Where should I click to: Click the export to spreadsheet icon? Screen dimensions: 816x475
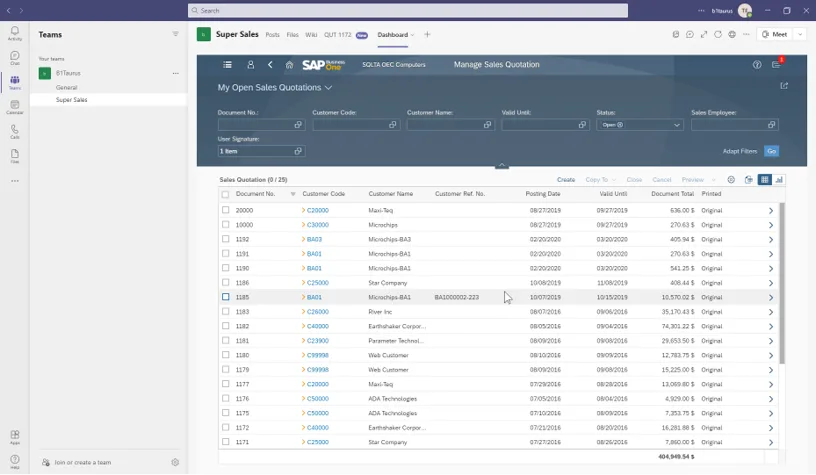pyautogui.click(x=748, y=179)
